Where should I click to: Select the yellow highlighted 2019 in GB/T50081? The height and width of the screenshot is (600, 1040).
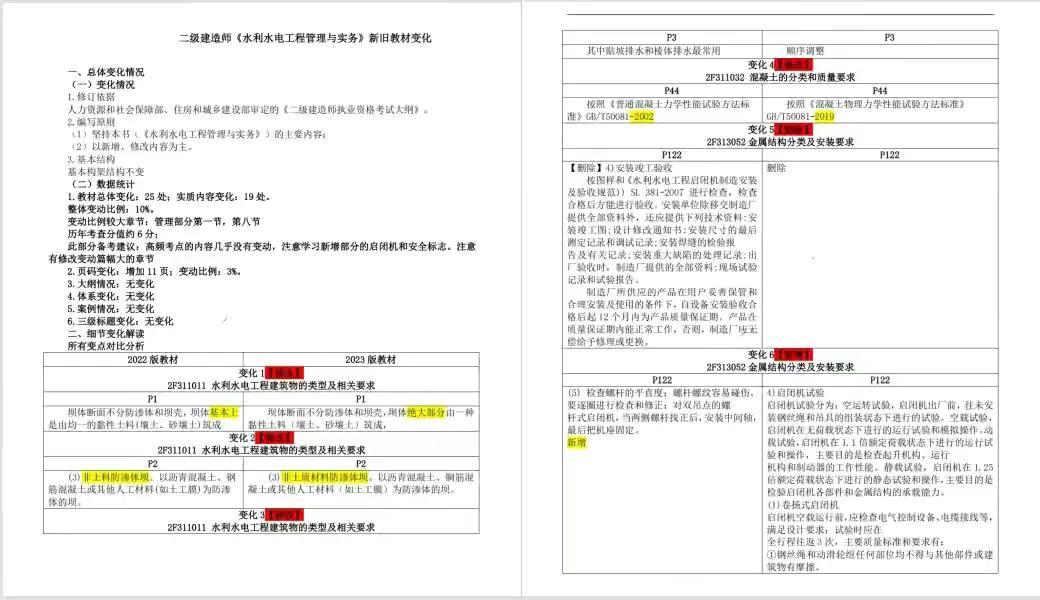click(822, 115)
